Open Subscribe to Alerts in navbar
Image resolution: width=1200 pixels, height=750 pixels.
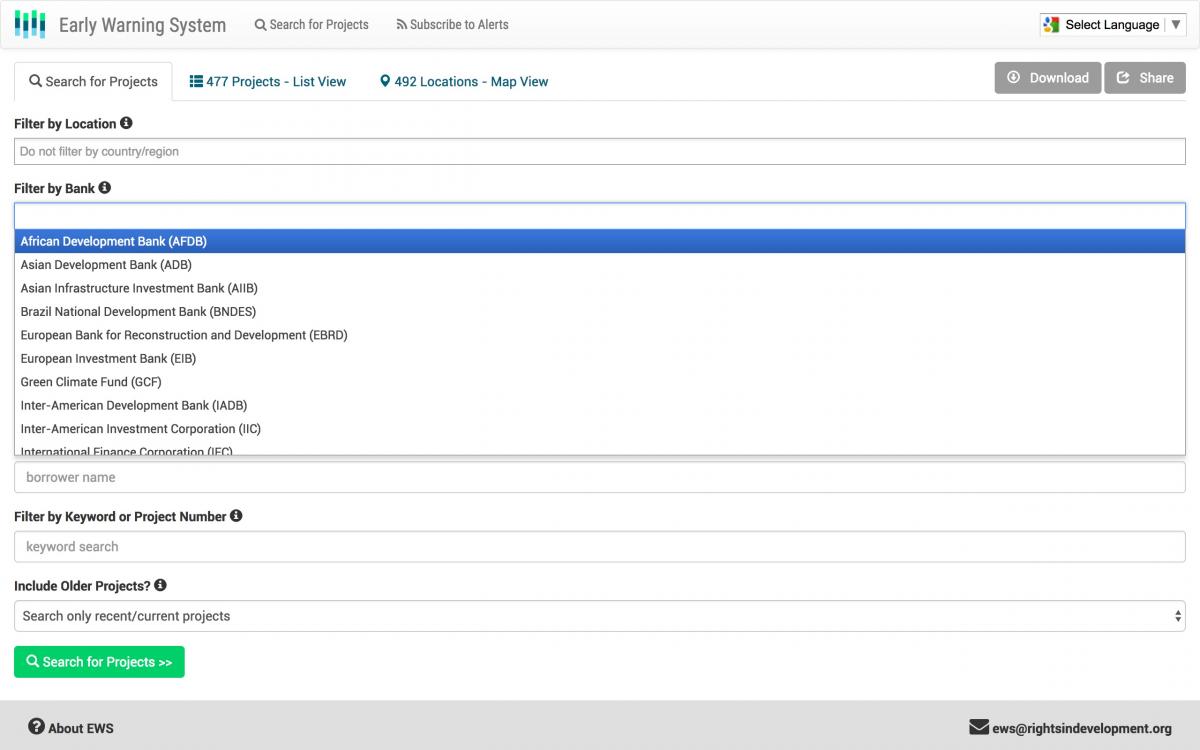[x=452, y=24]
